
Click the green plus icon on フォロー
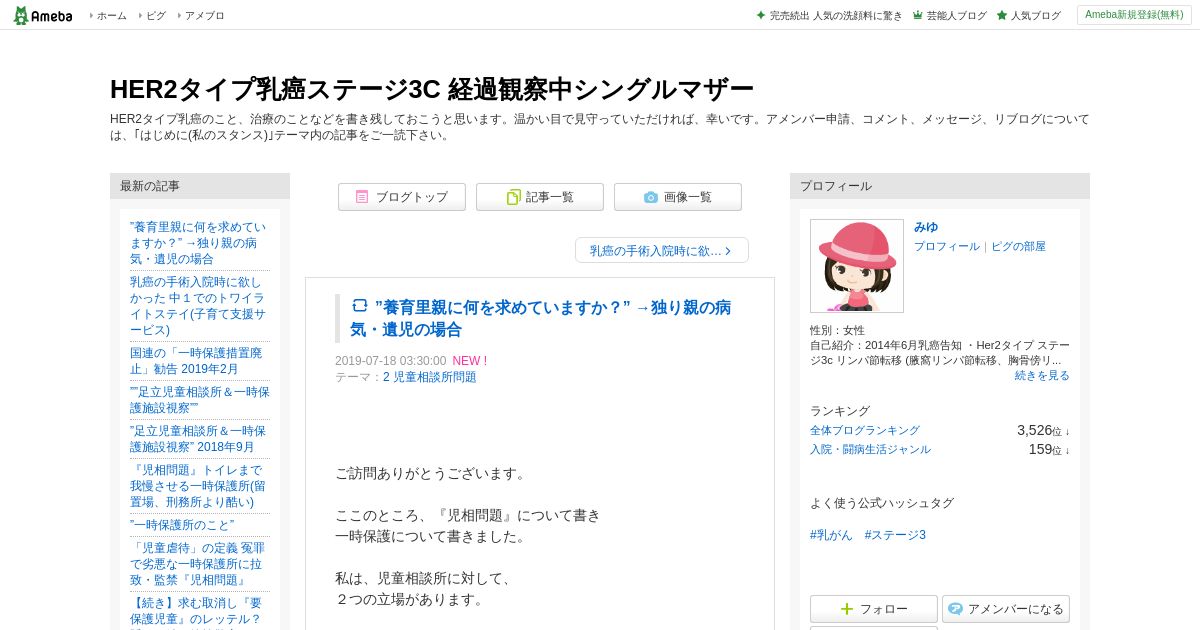(x=847, y=609)
